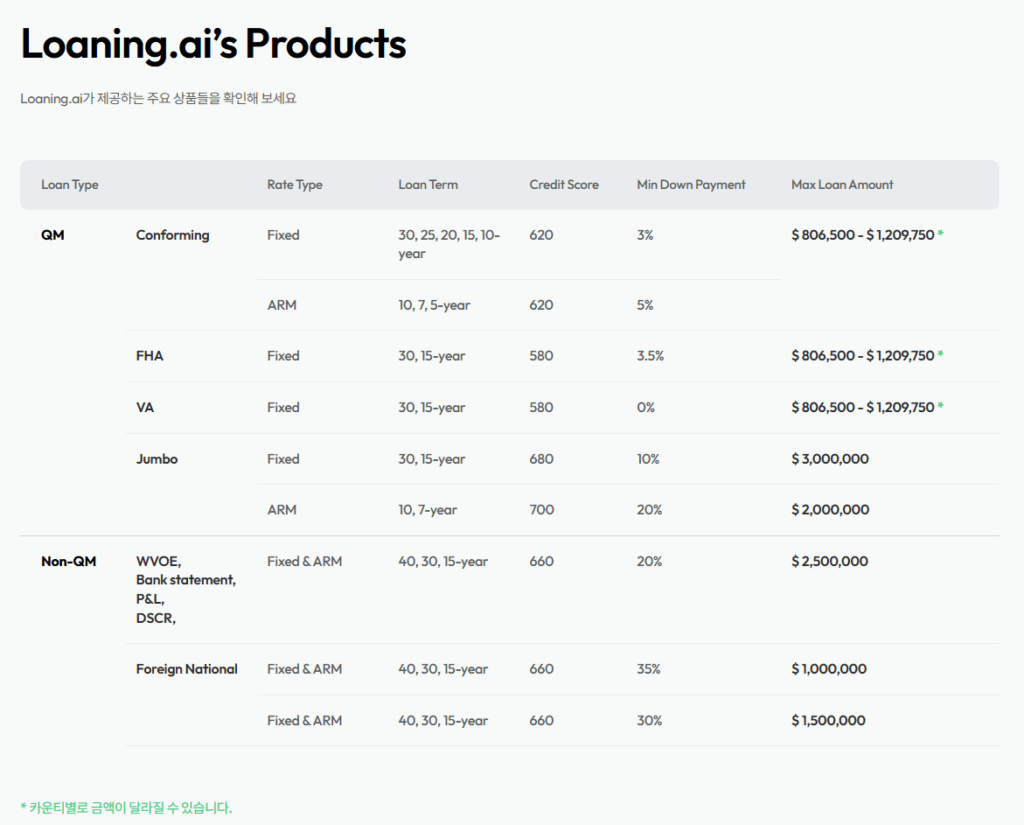Click the FHA max loan amount range
Viewport: 1024px width, 825px height.
pyautogui.click(x=867, y=356)
